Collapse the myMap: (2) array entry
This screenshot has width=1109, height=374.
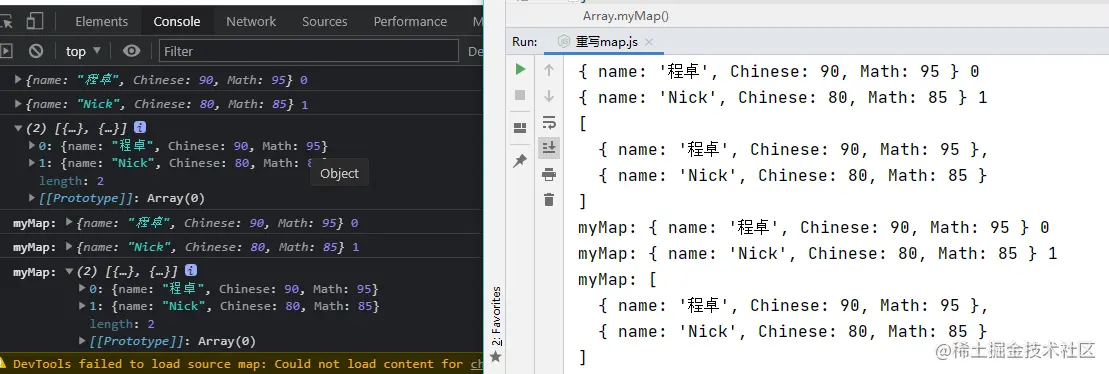pyautogui.click(x=69, y=271)
